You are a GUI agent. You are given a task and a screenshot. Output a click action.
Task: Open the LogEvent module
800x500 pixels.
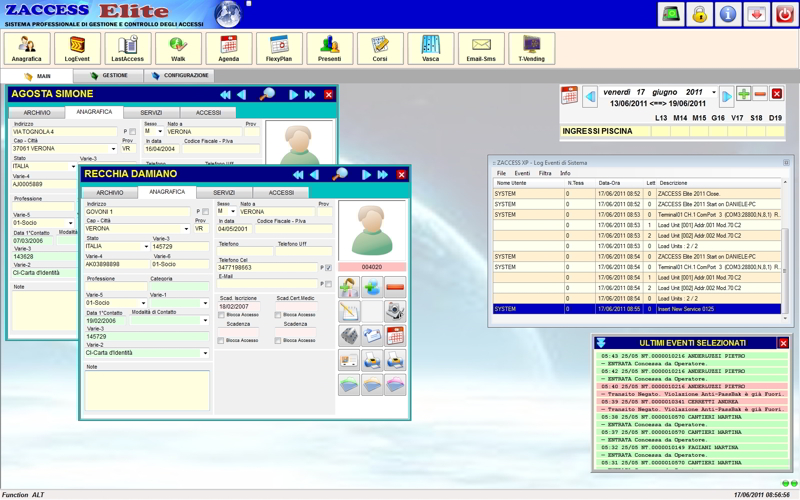click(77, 48)
